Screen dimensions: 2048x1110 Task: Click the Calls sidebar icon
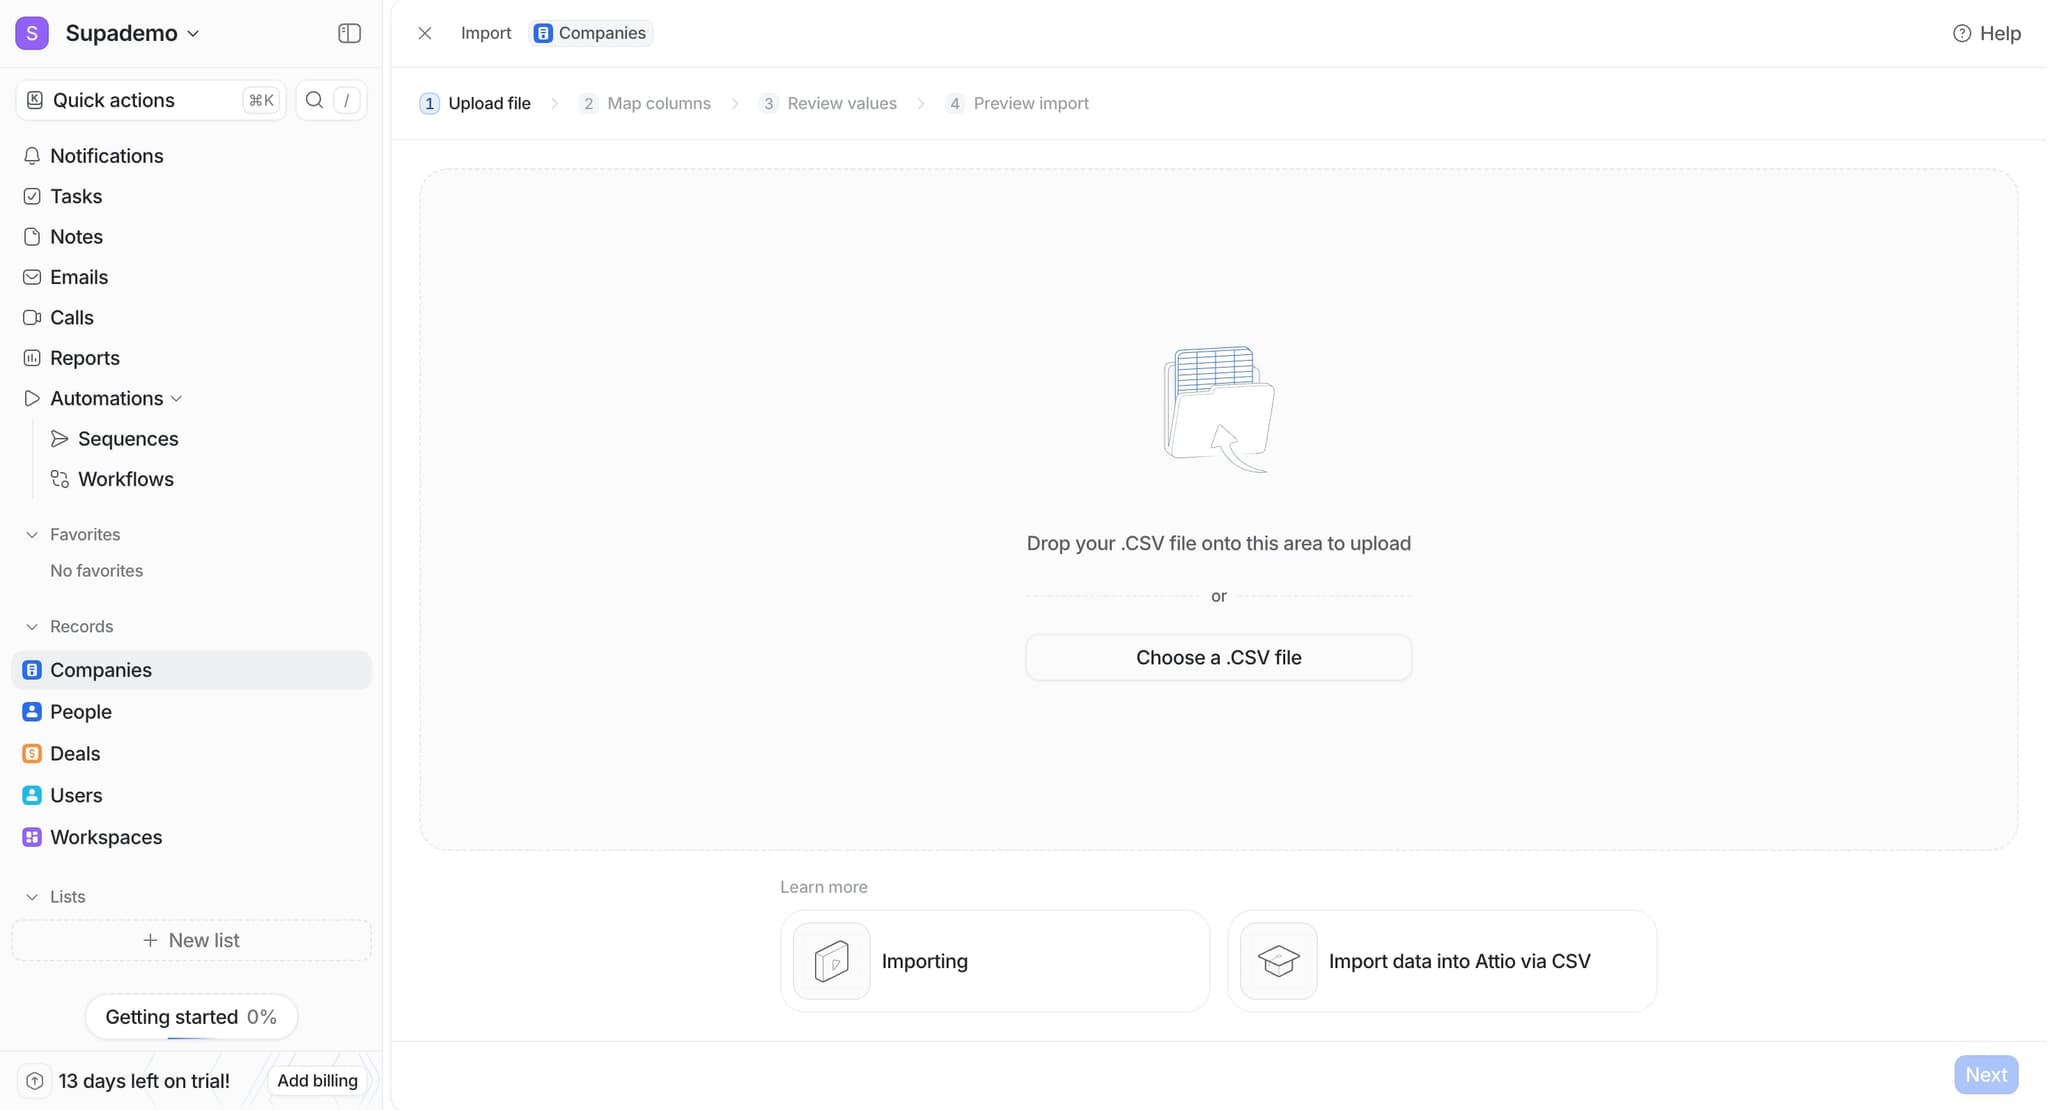coord(33,317)
